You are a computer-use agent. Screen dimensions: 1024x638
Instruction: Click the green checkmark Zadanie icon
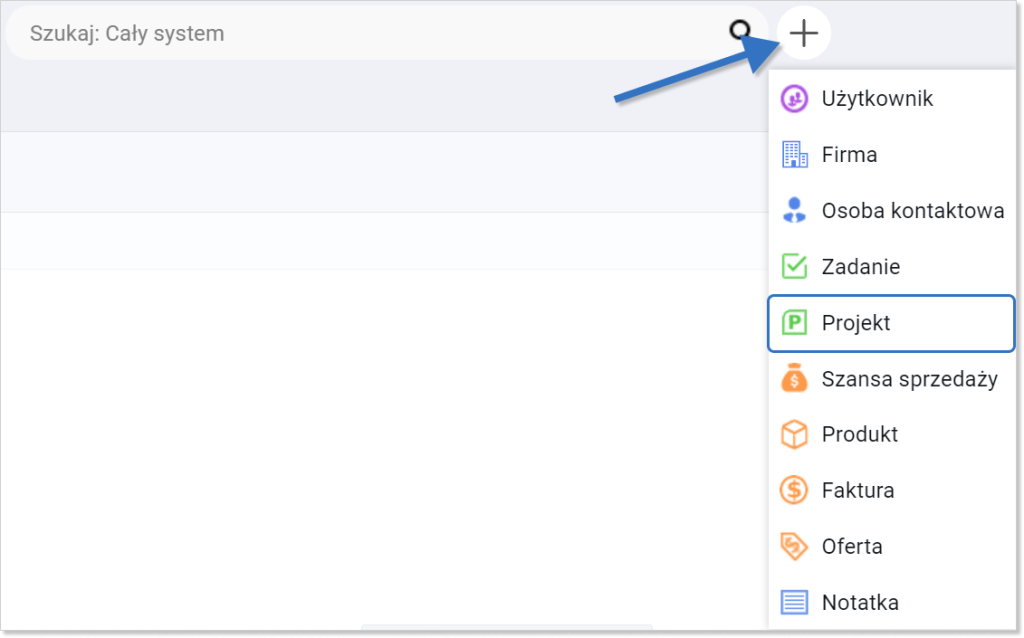click(794, 266)
